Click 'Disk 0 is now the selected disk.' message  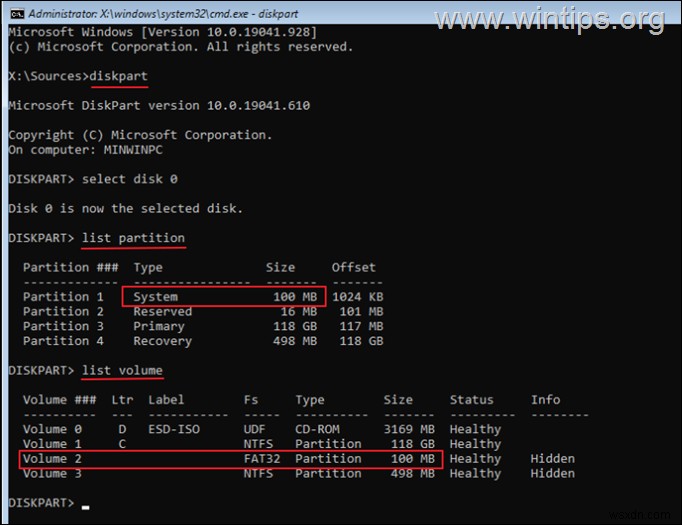pos(126,209)
